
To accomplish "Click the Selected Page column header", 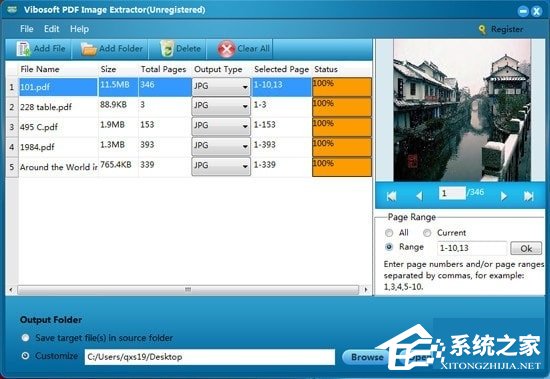I will [282, 69].
